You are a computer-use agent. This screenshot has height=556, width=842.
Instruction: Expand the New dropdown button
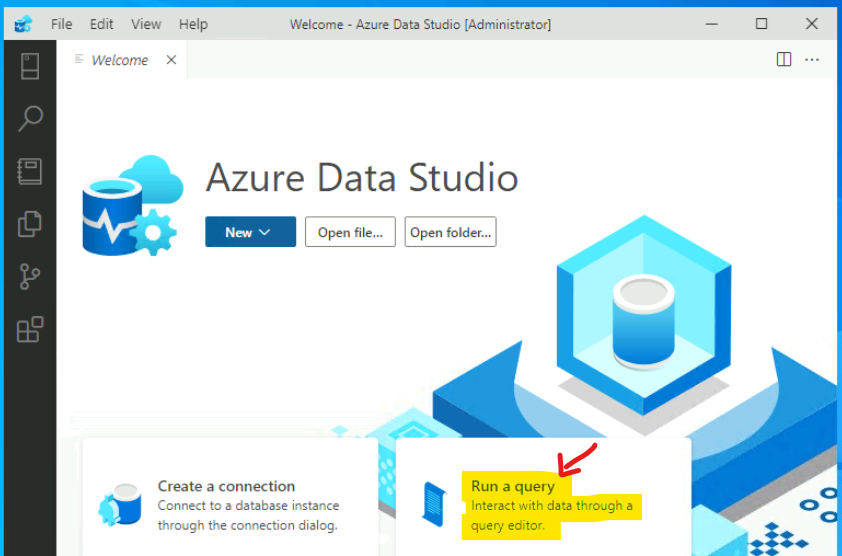click(250, 232)
